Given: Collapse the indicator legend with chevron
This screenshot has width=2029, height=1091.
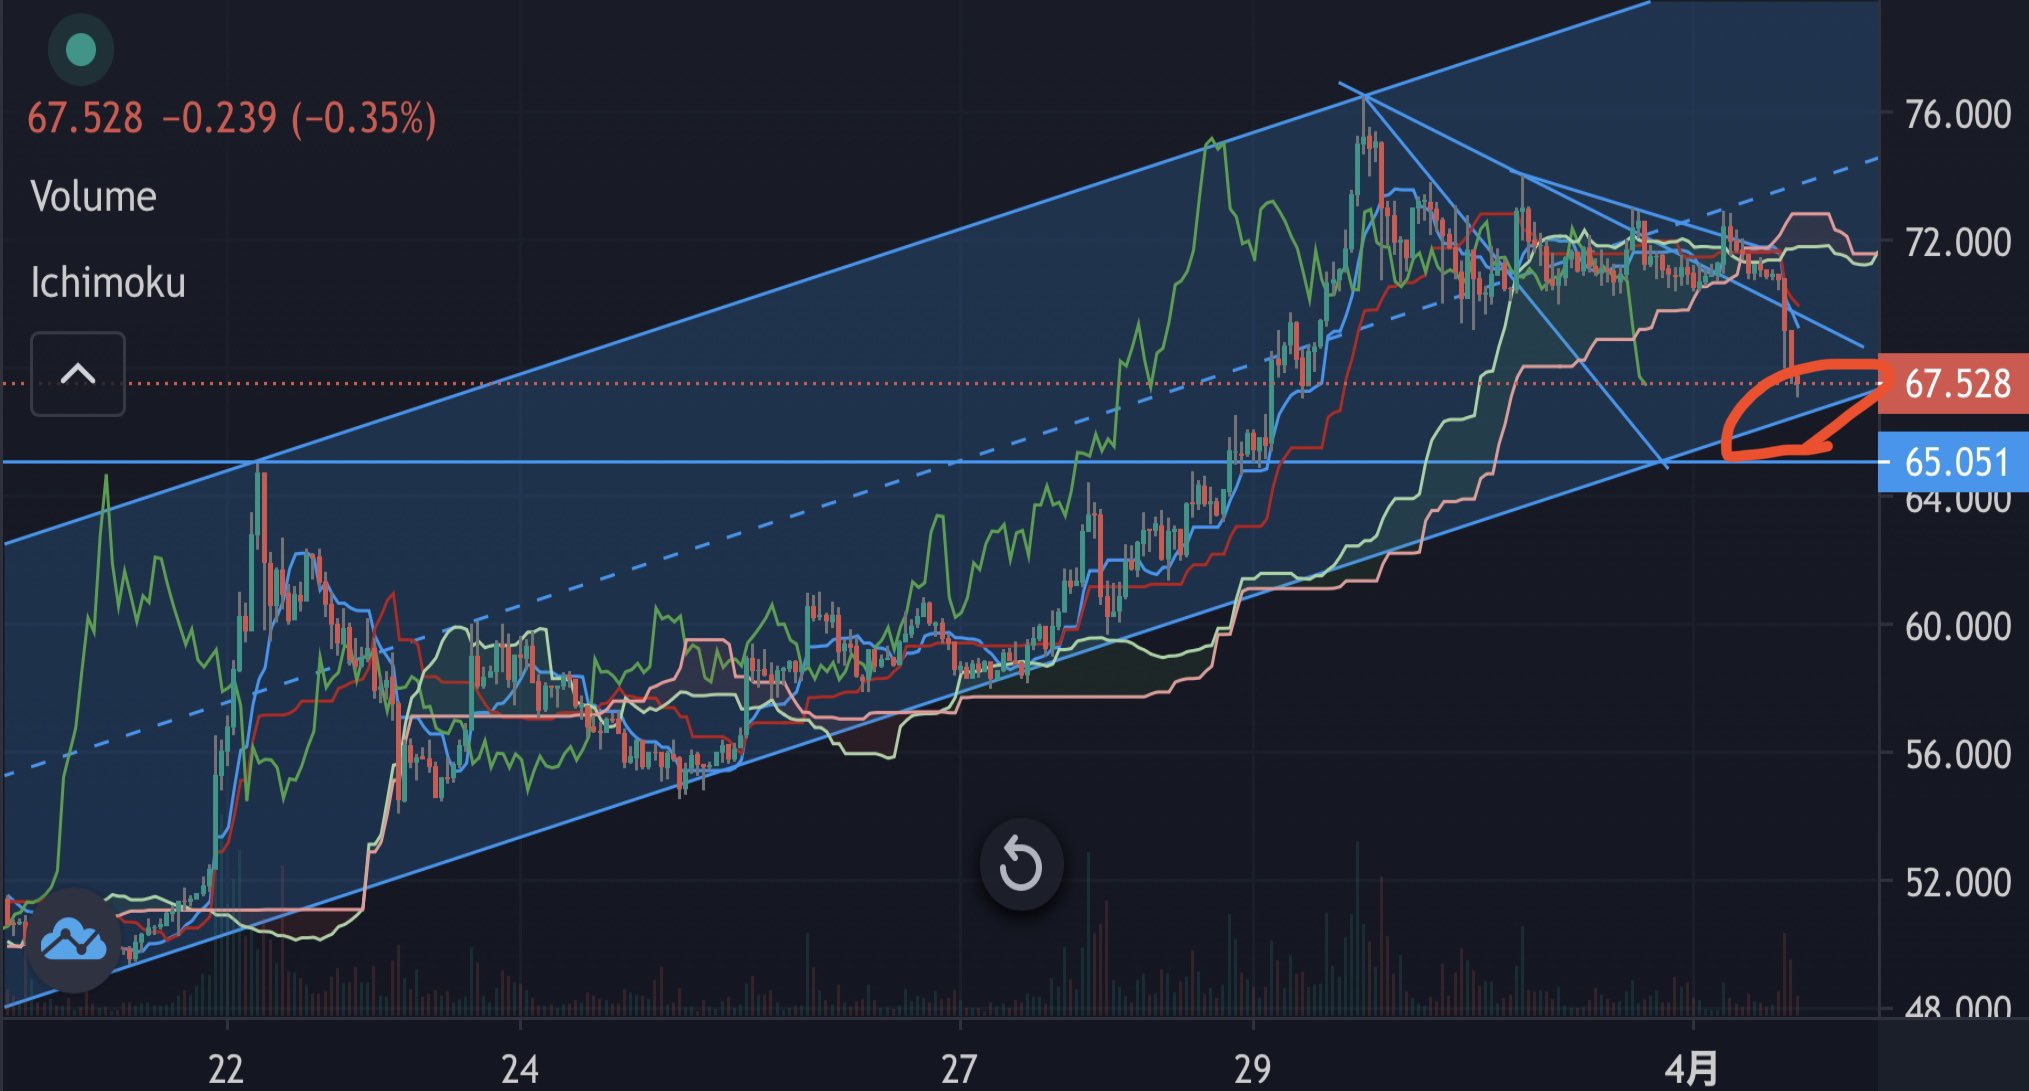Looking at the screenshot, I should coord(78,374).
